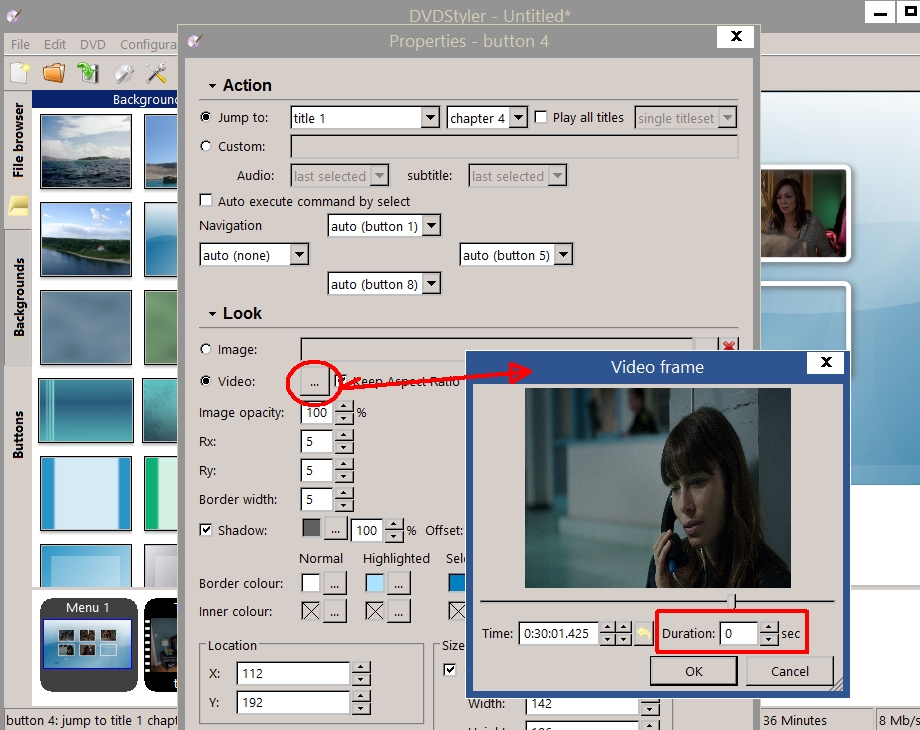Select Image look radio button

click(x=205, y=349)
